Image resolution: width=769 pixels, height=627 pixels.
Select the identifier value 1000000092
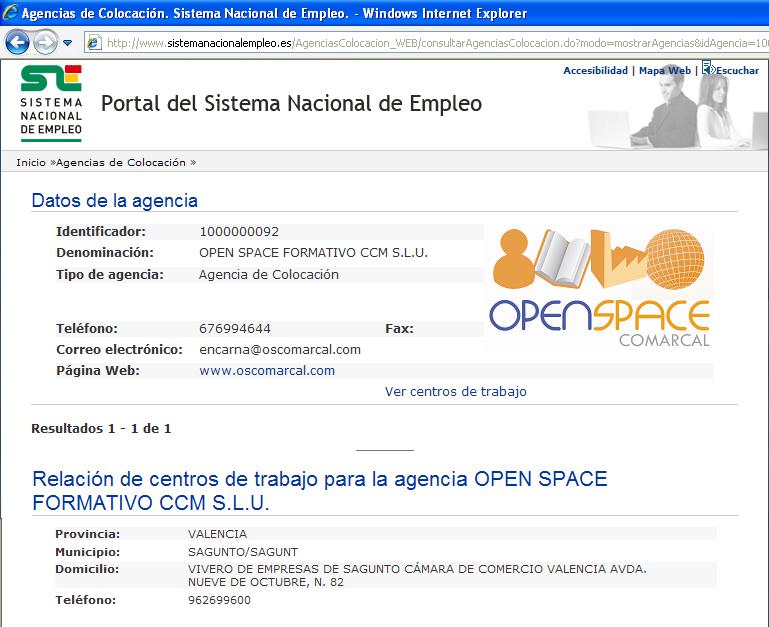pyautogui.click(x=239, y=232)
